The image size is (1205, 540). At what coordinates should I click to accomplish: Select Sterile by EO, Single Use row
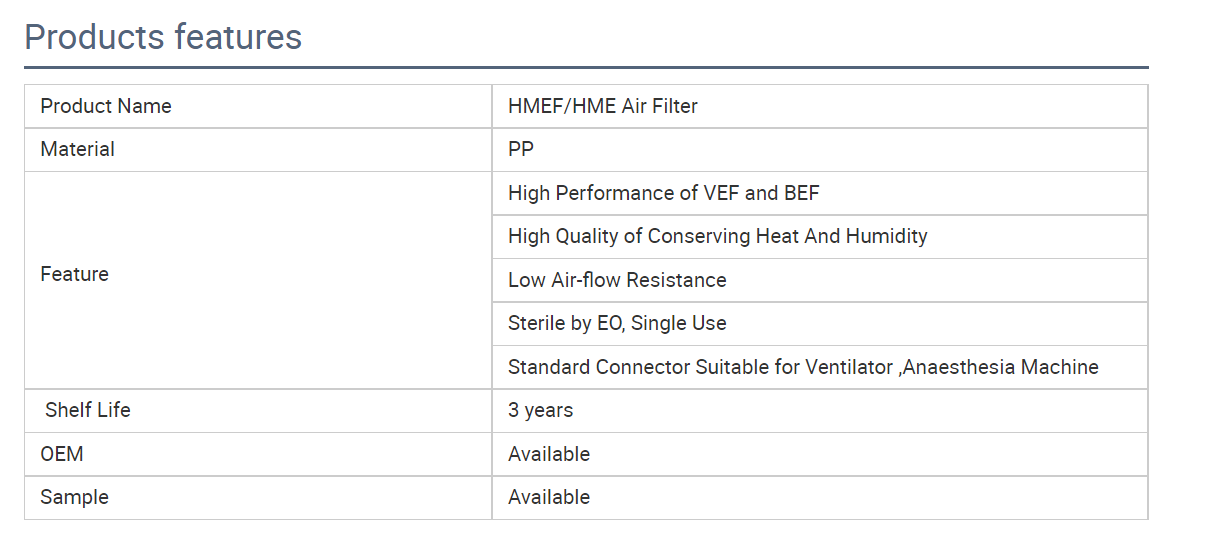pos(820,323)
